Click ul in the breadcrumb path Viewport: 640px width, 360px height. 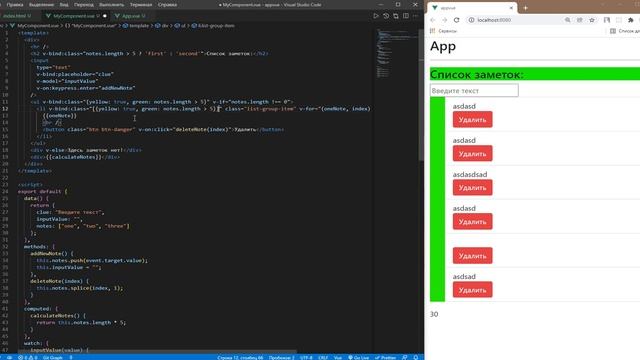[x=180, y=26]
